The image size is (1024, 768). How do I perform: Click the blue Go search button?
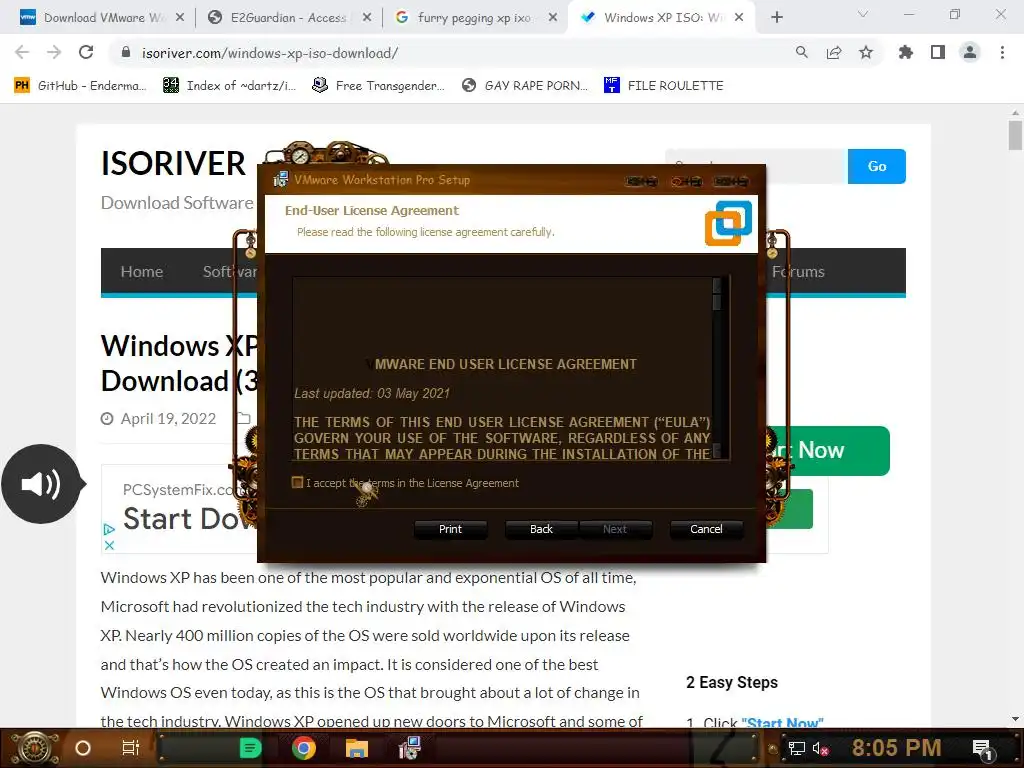click(x=876, y=167)
